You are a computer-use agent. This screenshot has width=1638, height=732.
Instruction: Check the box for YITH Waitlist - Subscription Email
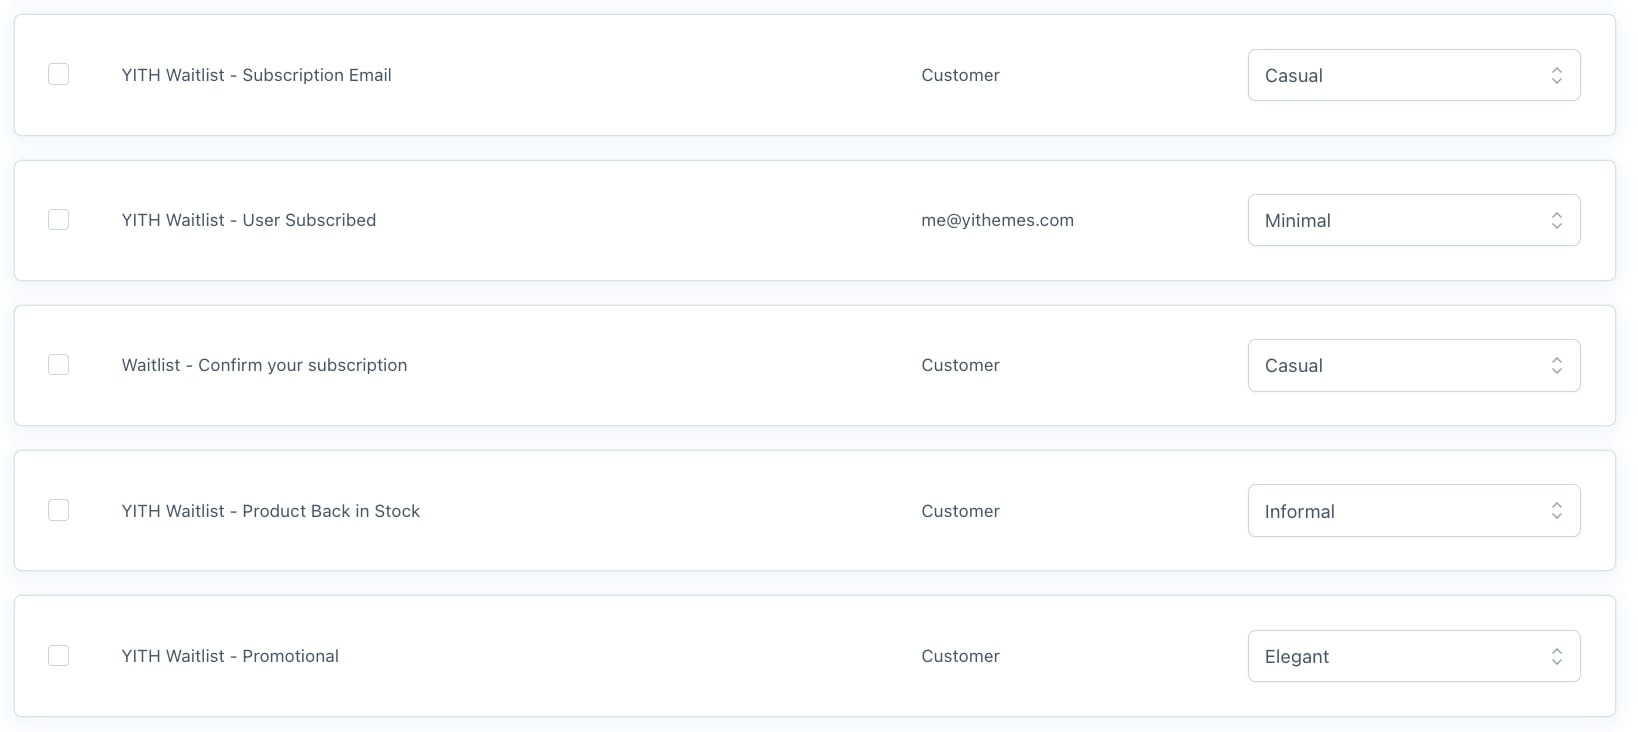59,75
